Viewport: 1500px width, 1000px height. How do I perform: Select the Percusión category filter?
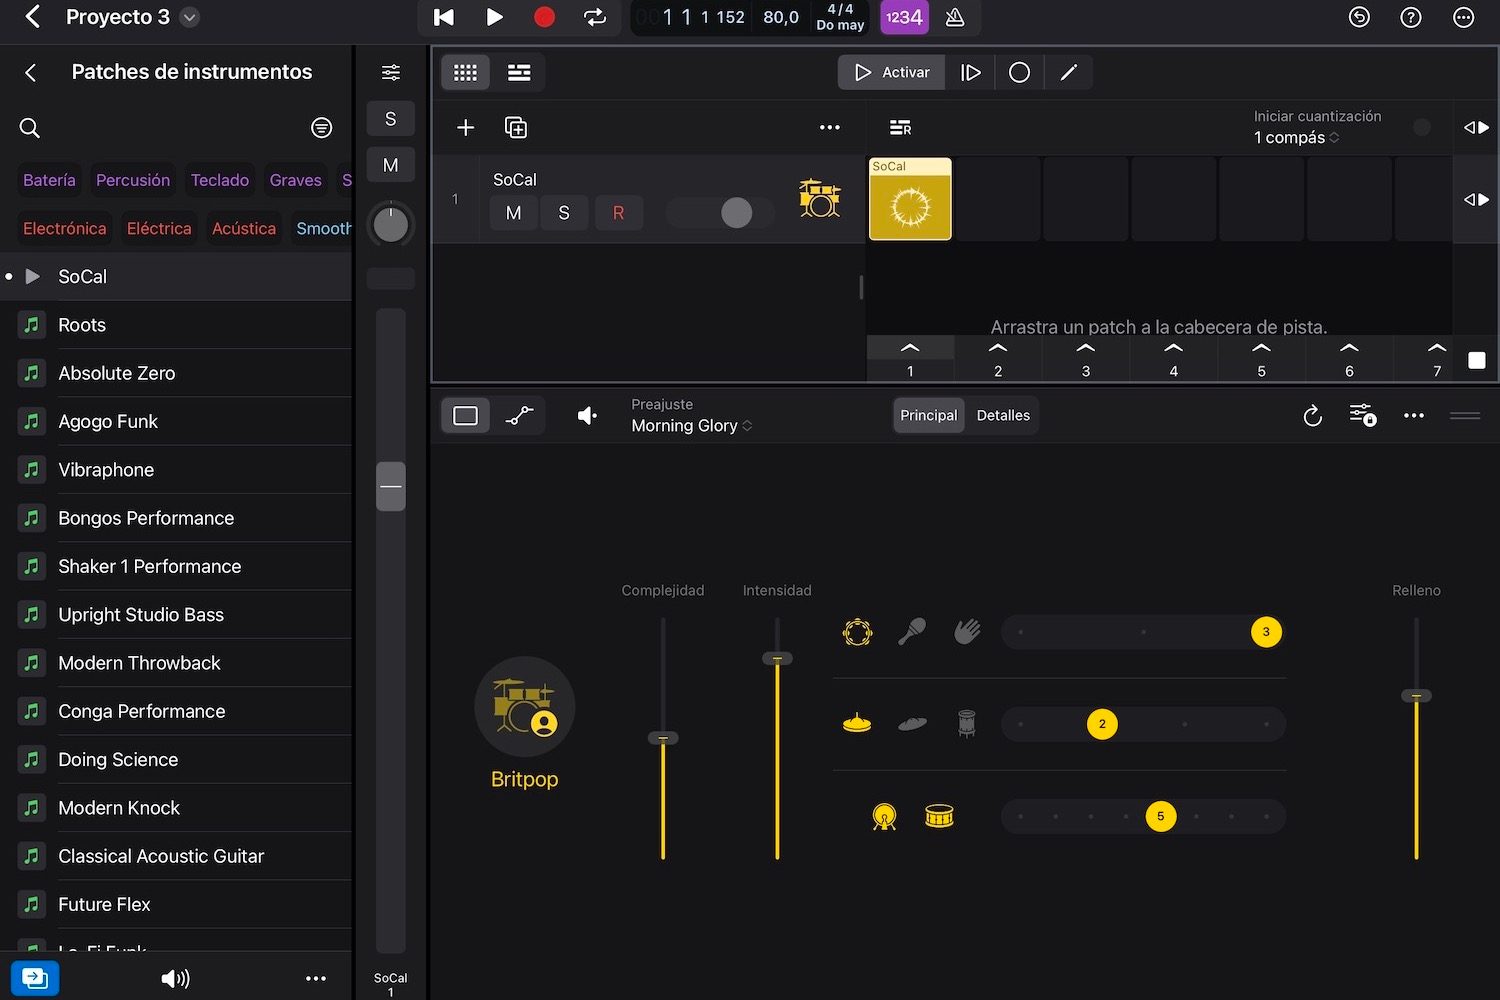coord(133,180)
